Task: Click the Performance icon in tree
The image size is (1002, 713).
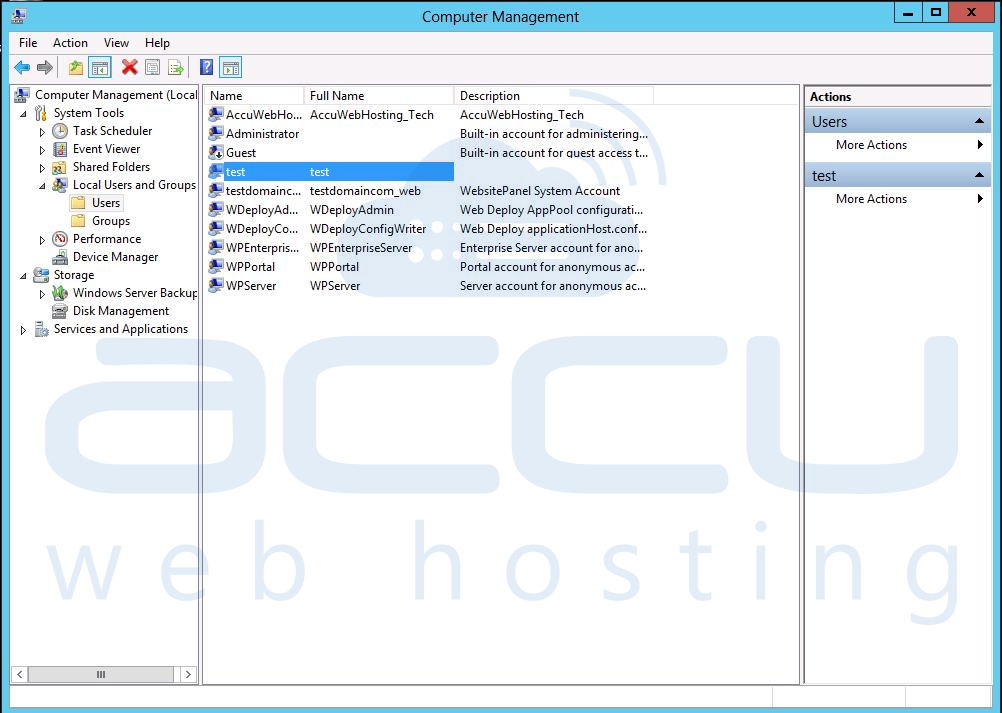Action: point(60,239)
